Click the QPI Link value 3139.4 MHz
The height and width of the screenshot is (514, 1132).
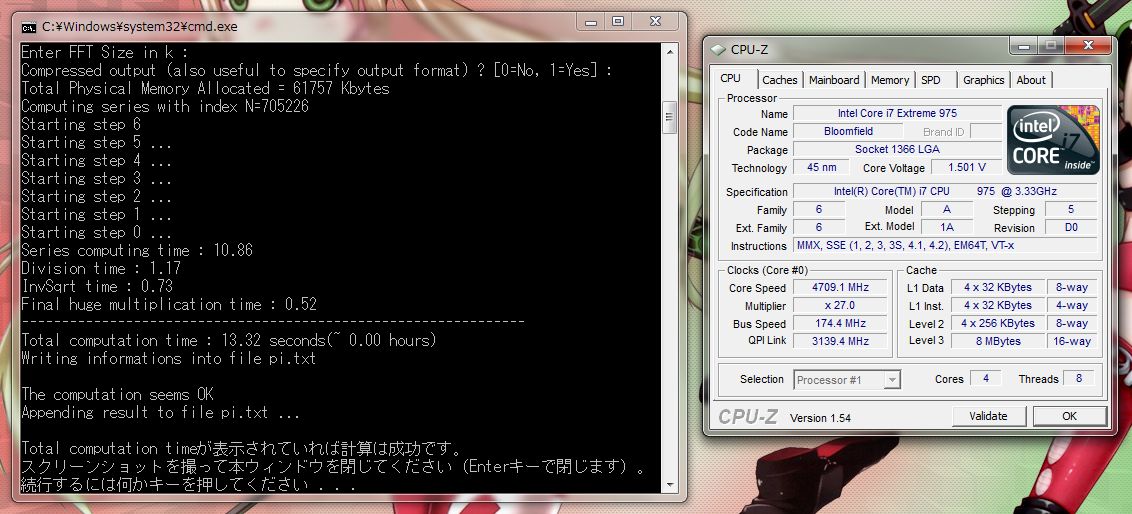point(840,341)
